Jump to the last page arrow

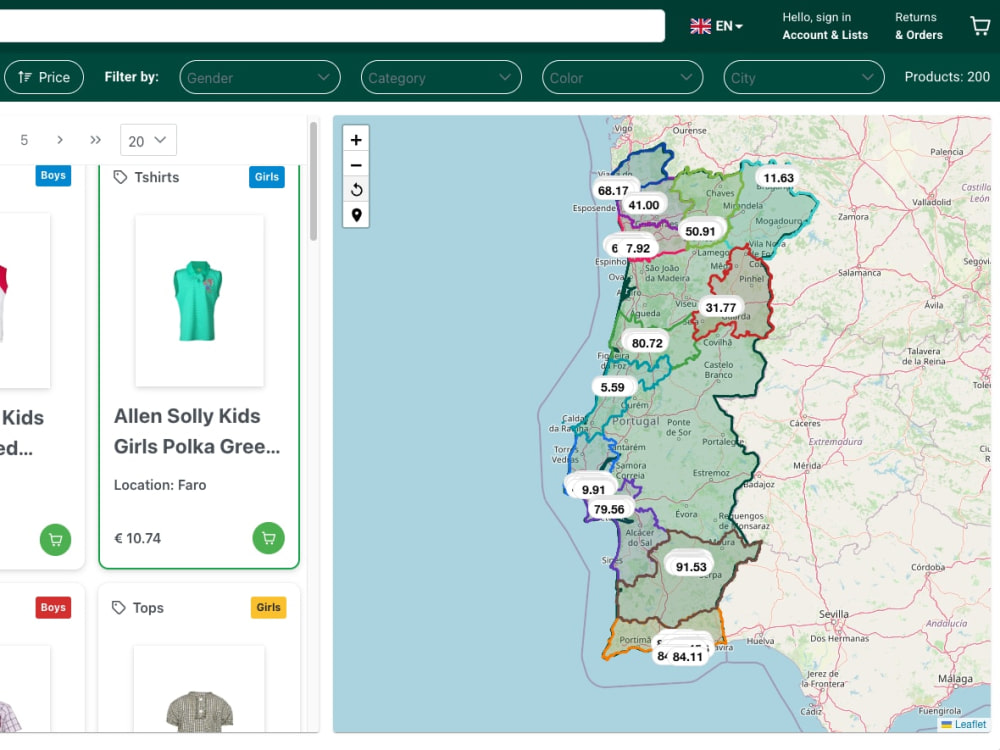click(x=96, y=140)
